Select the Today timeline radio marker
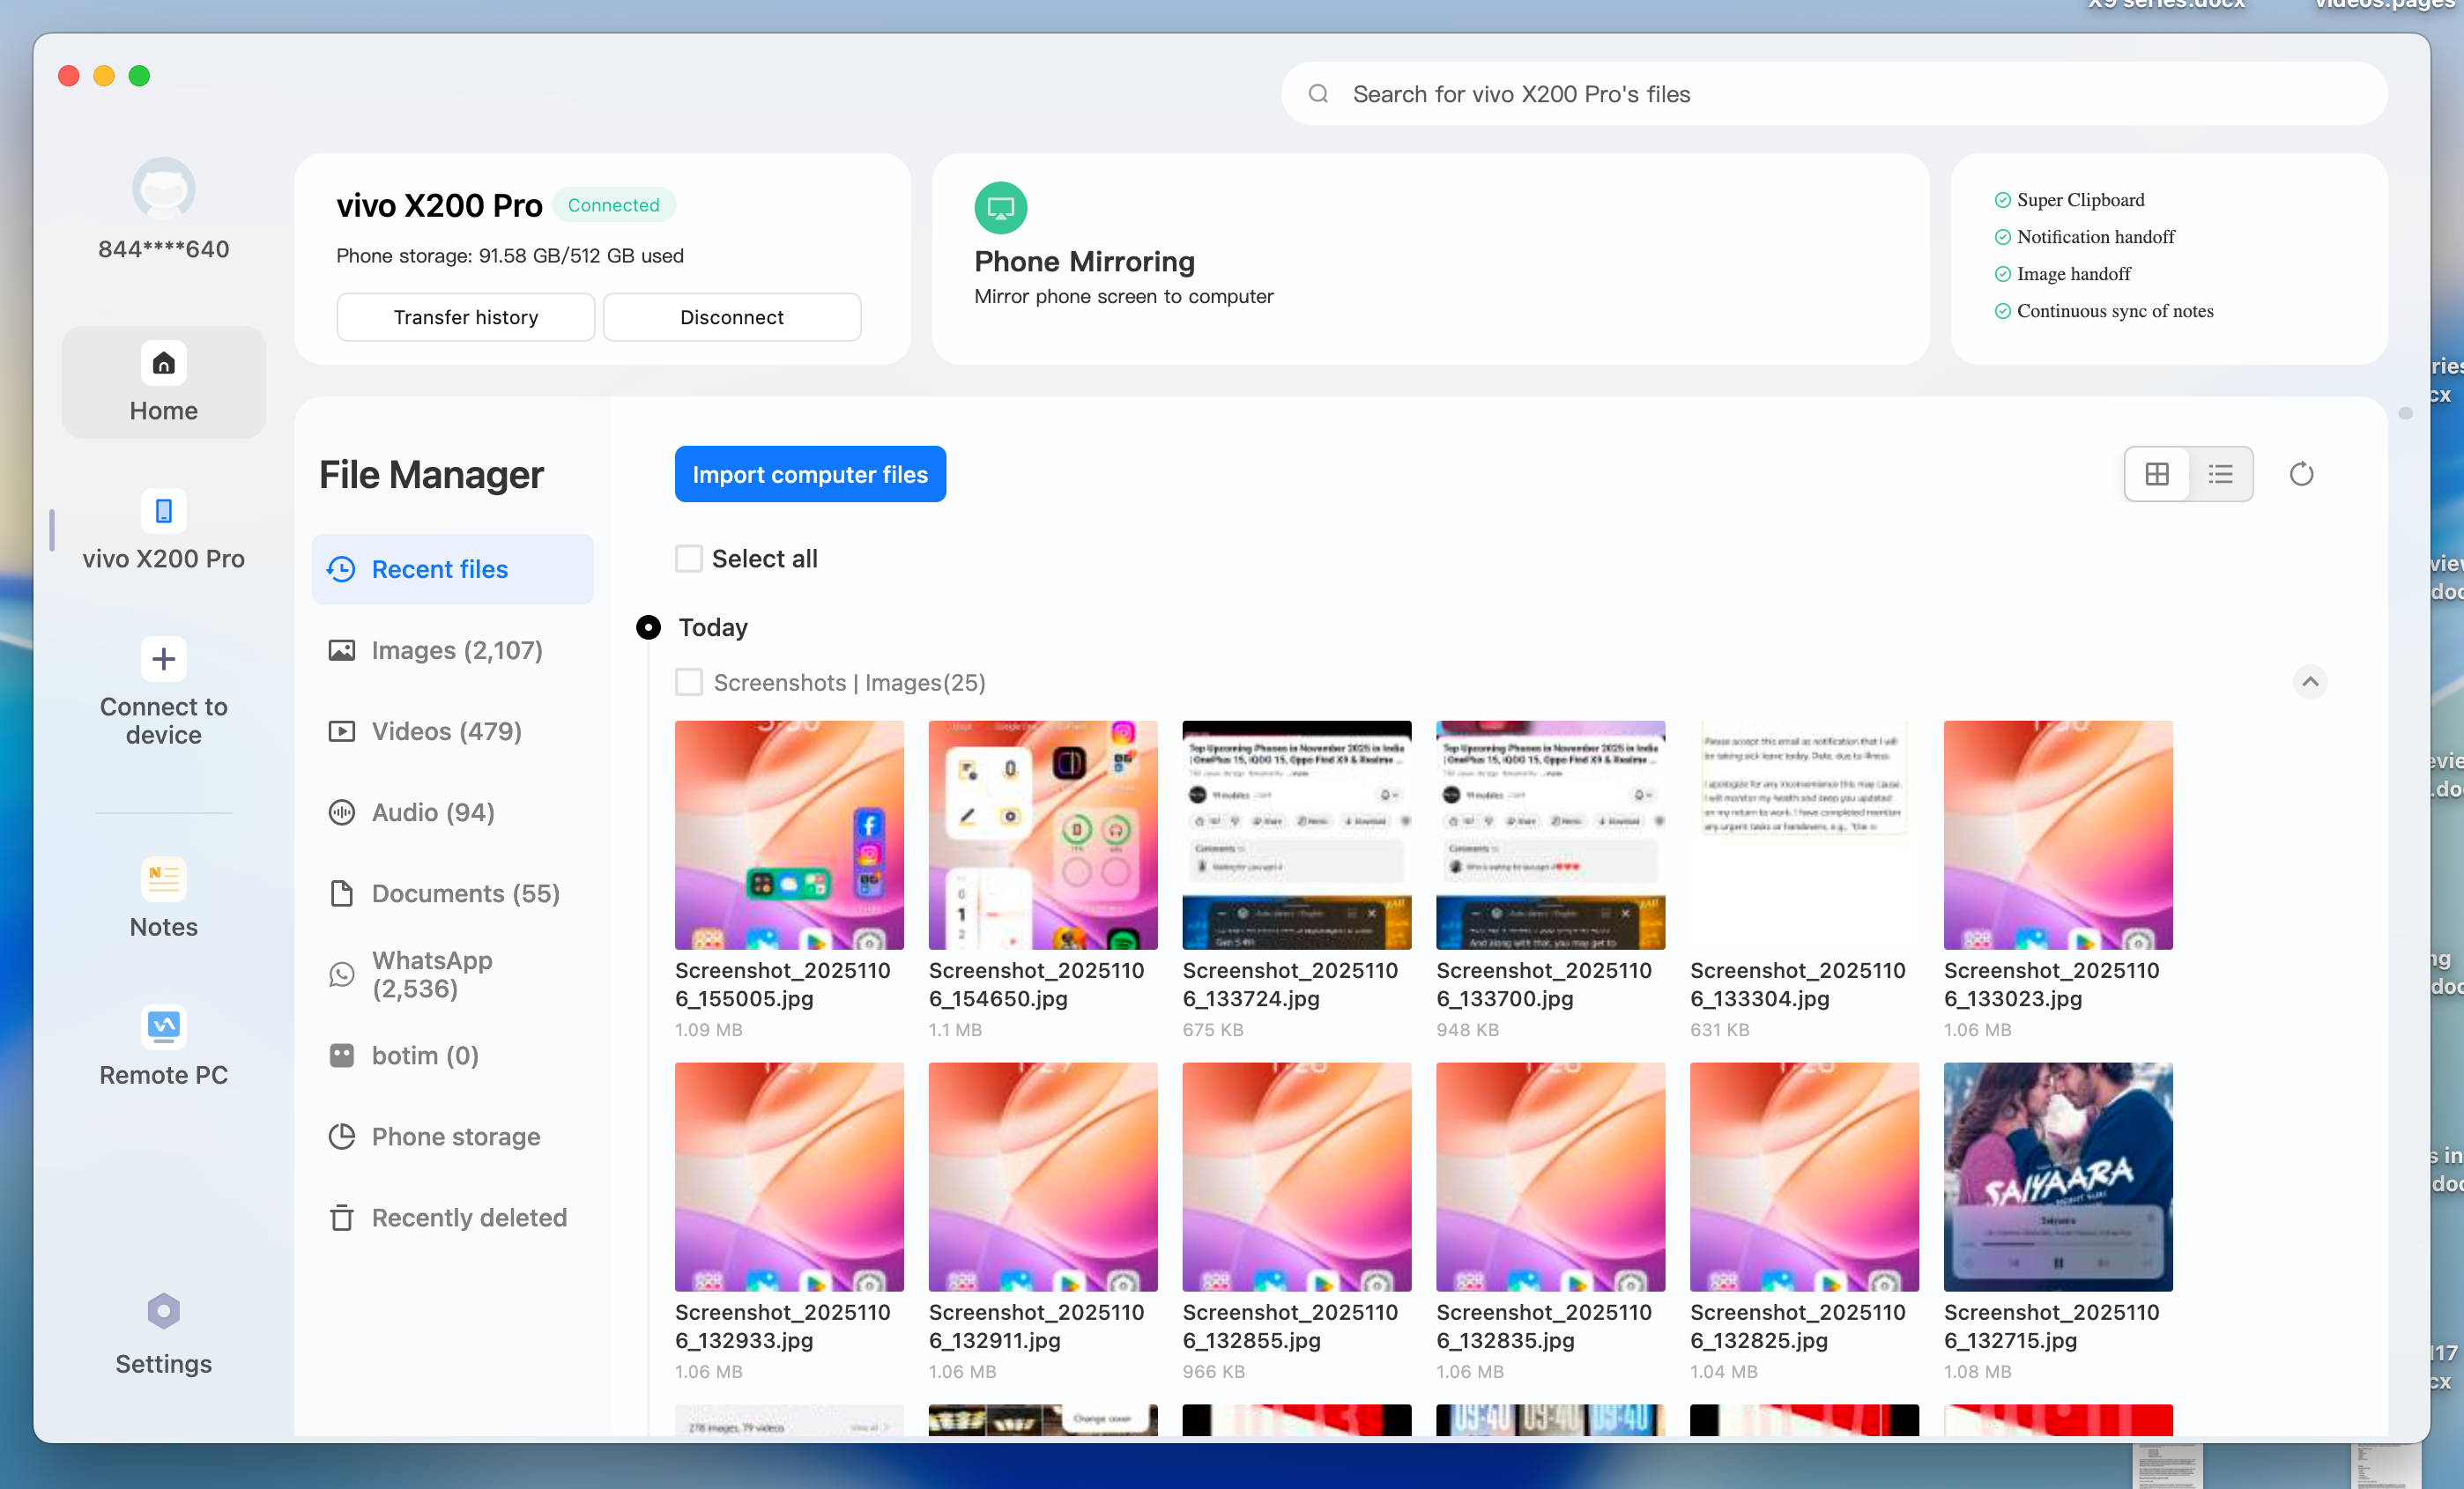The height and width of the screenshot is (1489, 2464). pyautogui.click(x=648, y=627)
